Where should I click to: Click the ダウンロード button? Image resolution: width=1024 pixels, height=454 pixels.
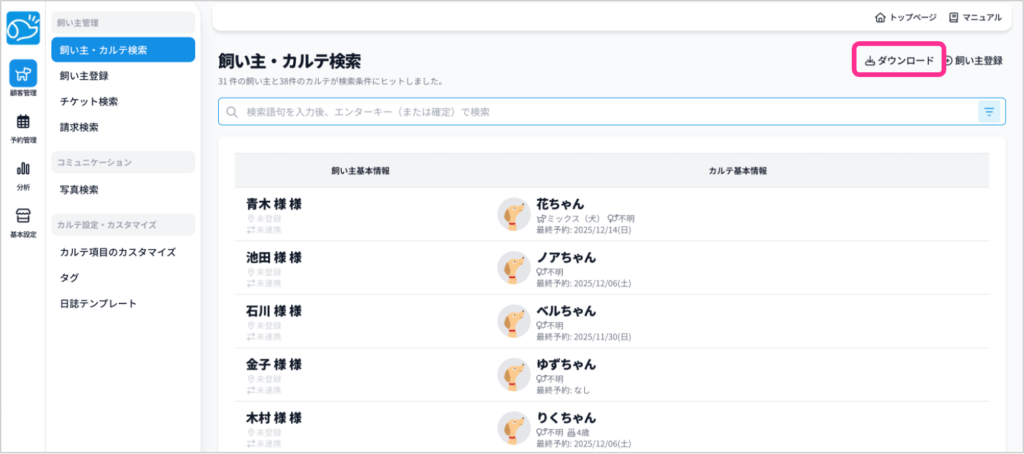[x=899, y=61]
